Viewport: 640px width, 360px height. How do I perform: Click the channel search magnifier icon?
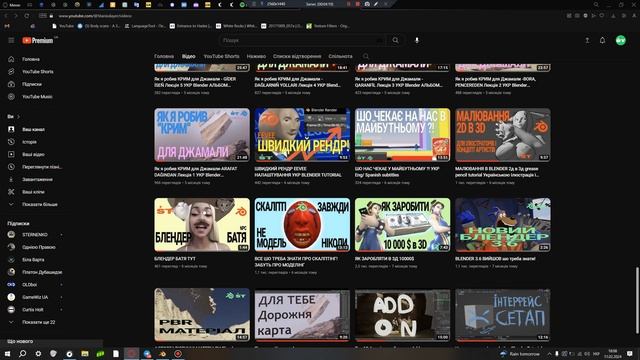pyautogui.click(x=366, y=56)
